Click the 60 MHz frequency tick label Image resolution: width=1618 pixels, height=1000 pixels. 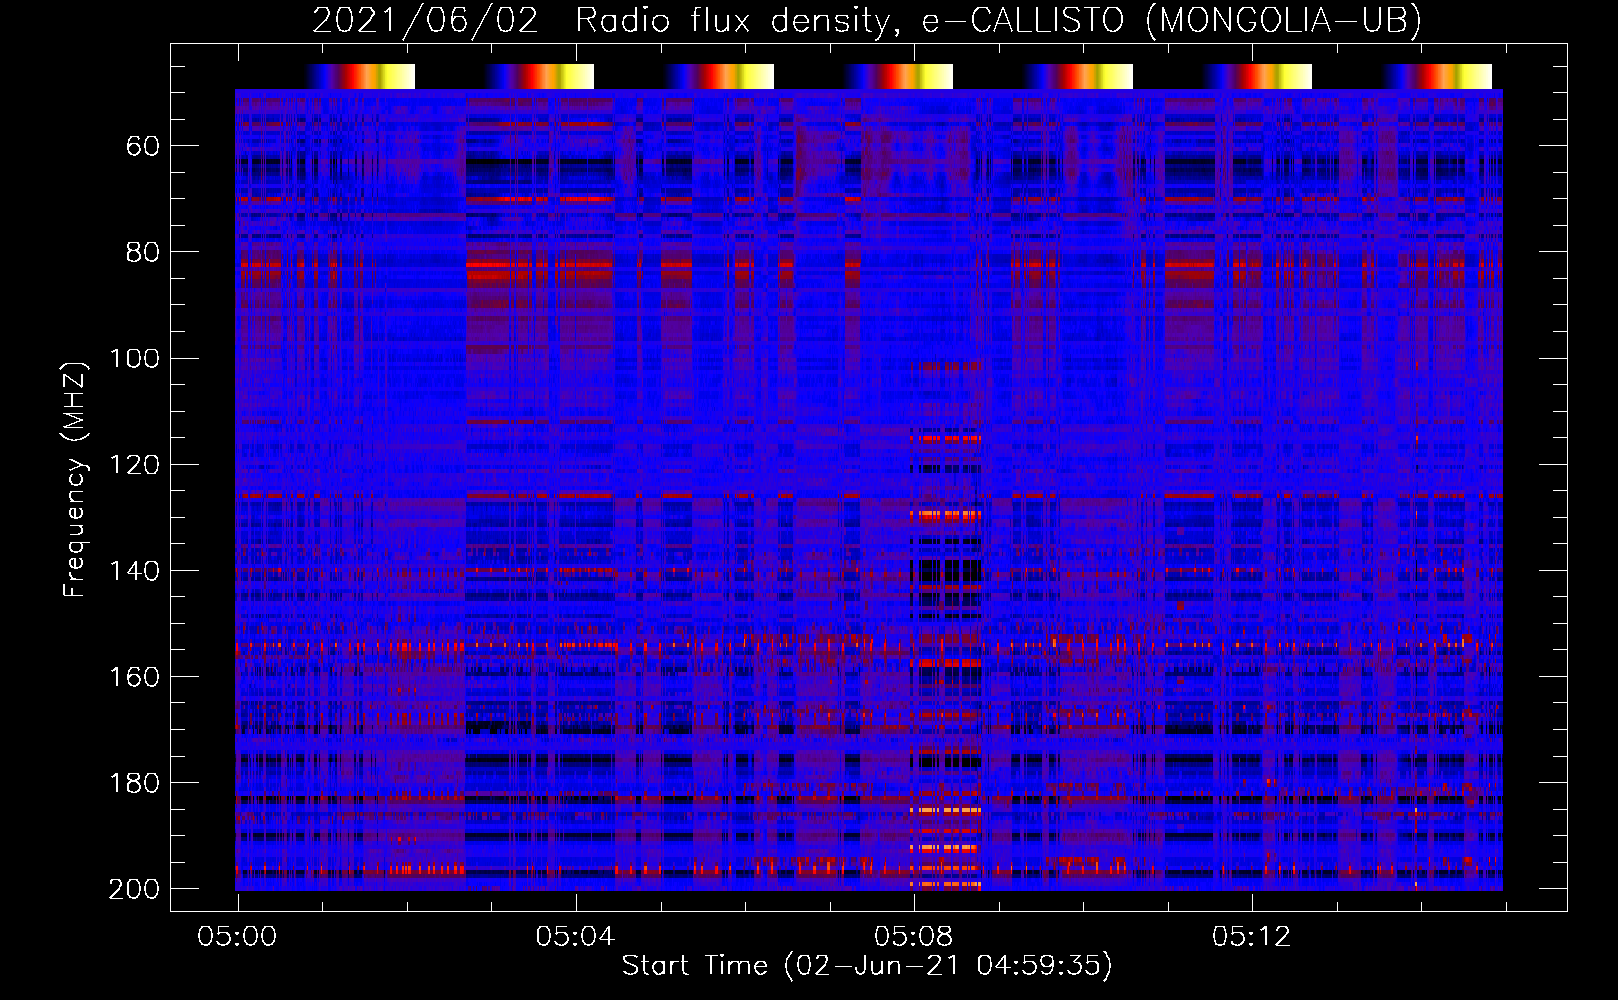pyautogui.click(x=143, y=146)
